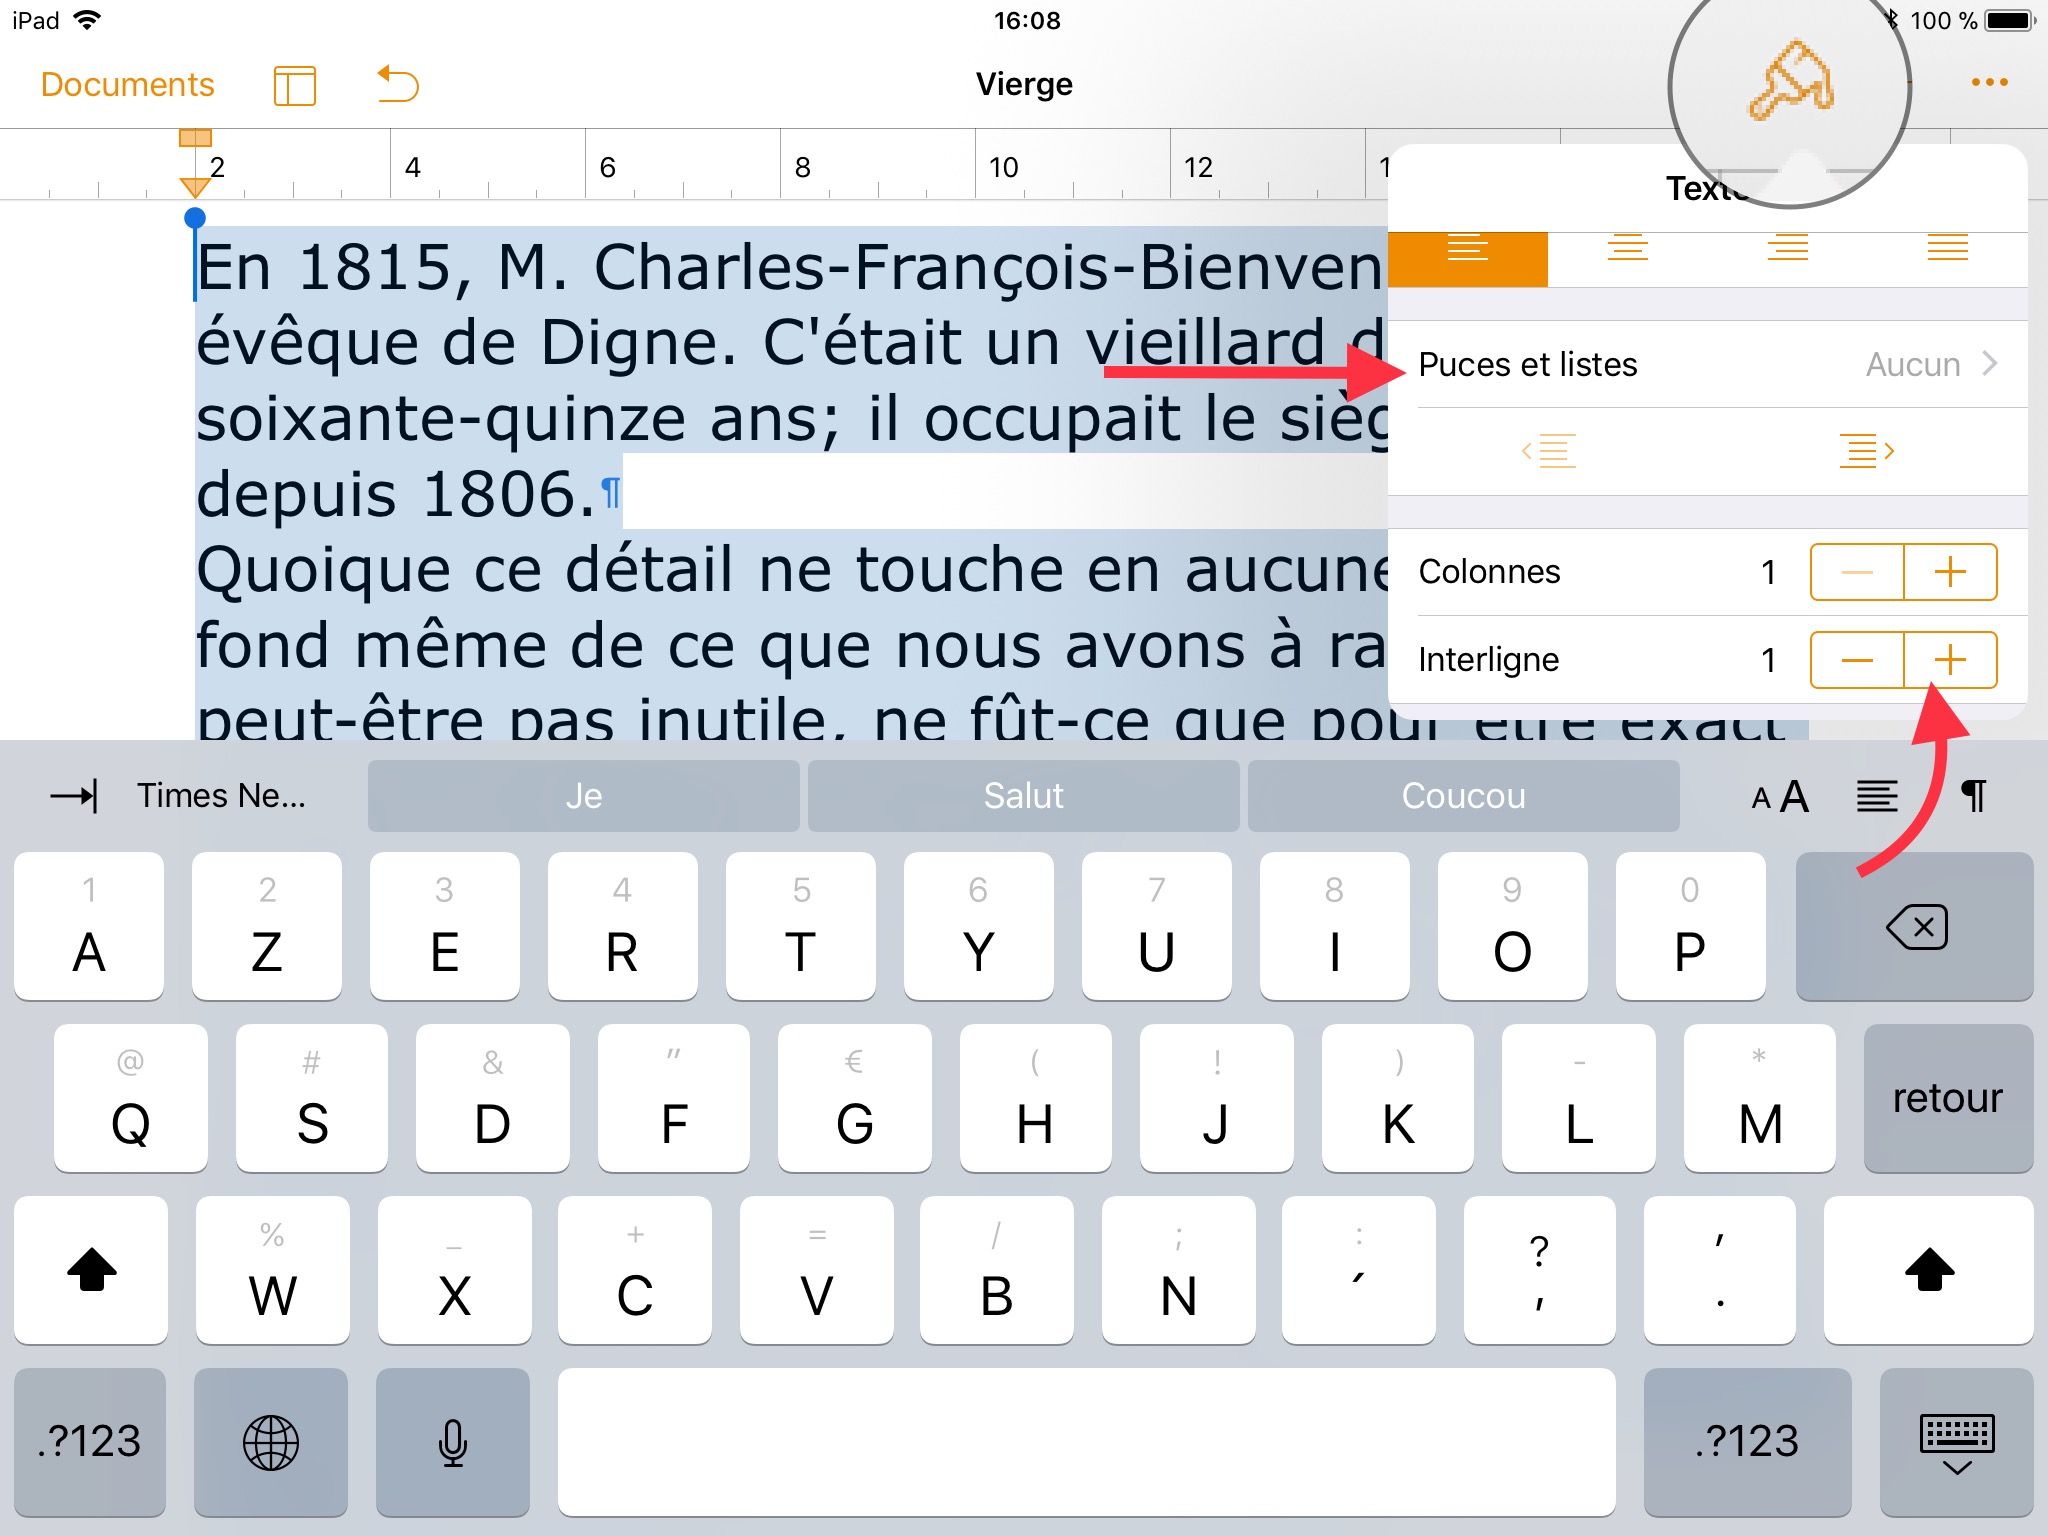
Task: Go back to Documents
Action: [127, 85]
